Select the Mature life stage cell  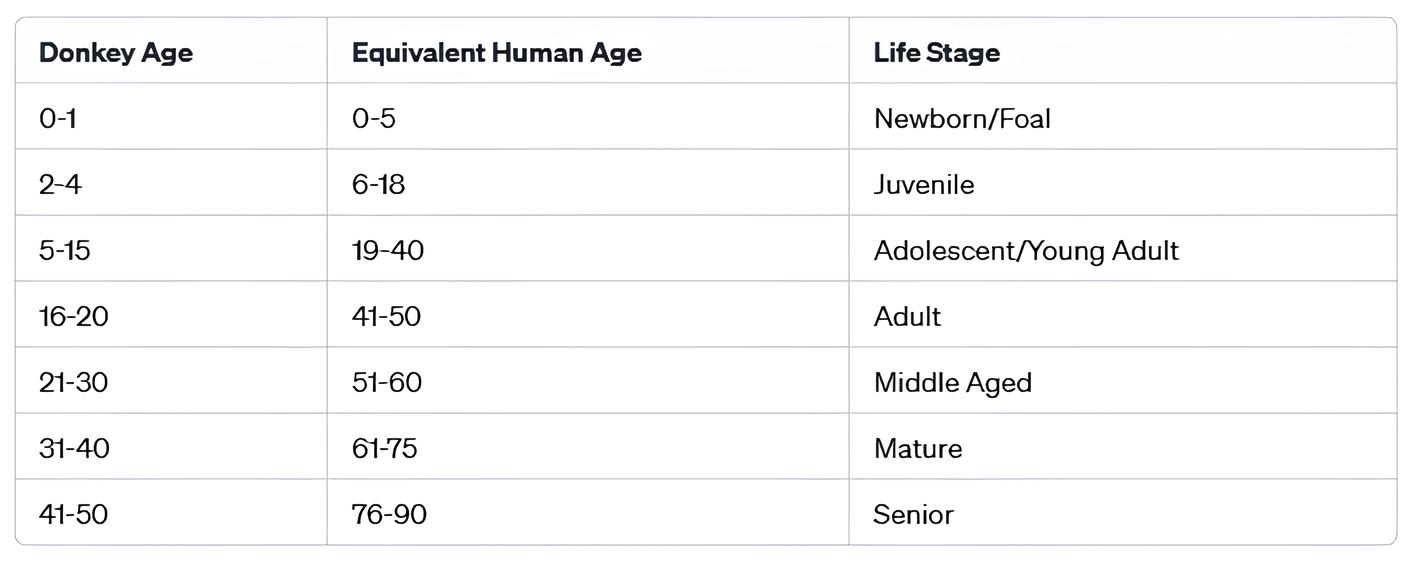click(917, 449)
